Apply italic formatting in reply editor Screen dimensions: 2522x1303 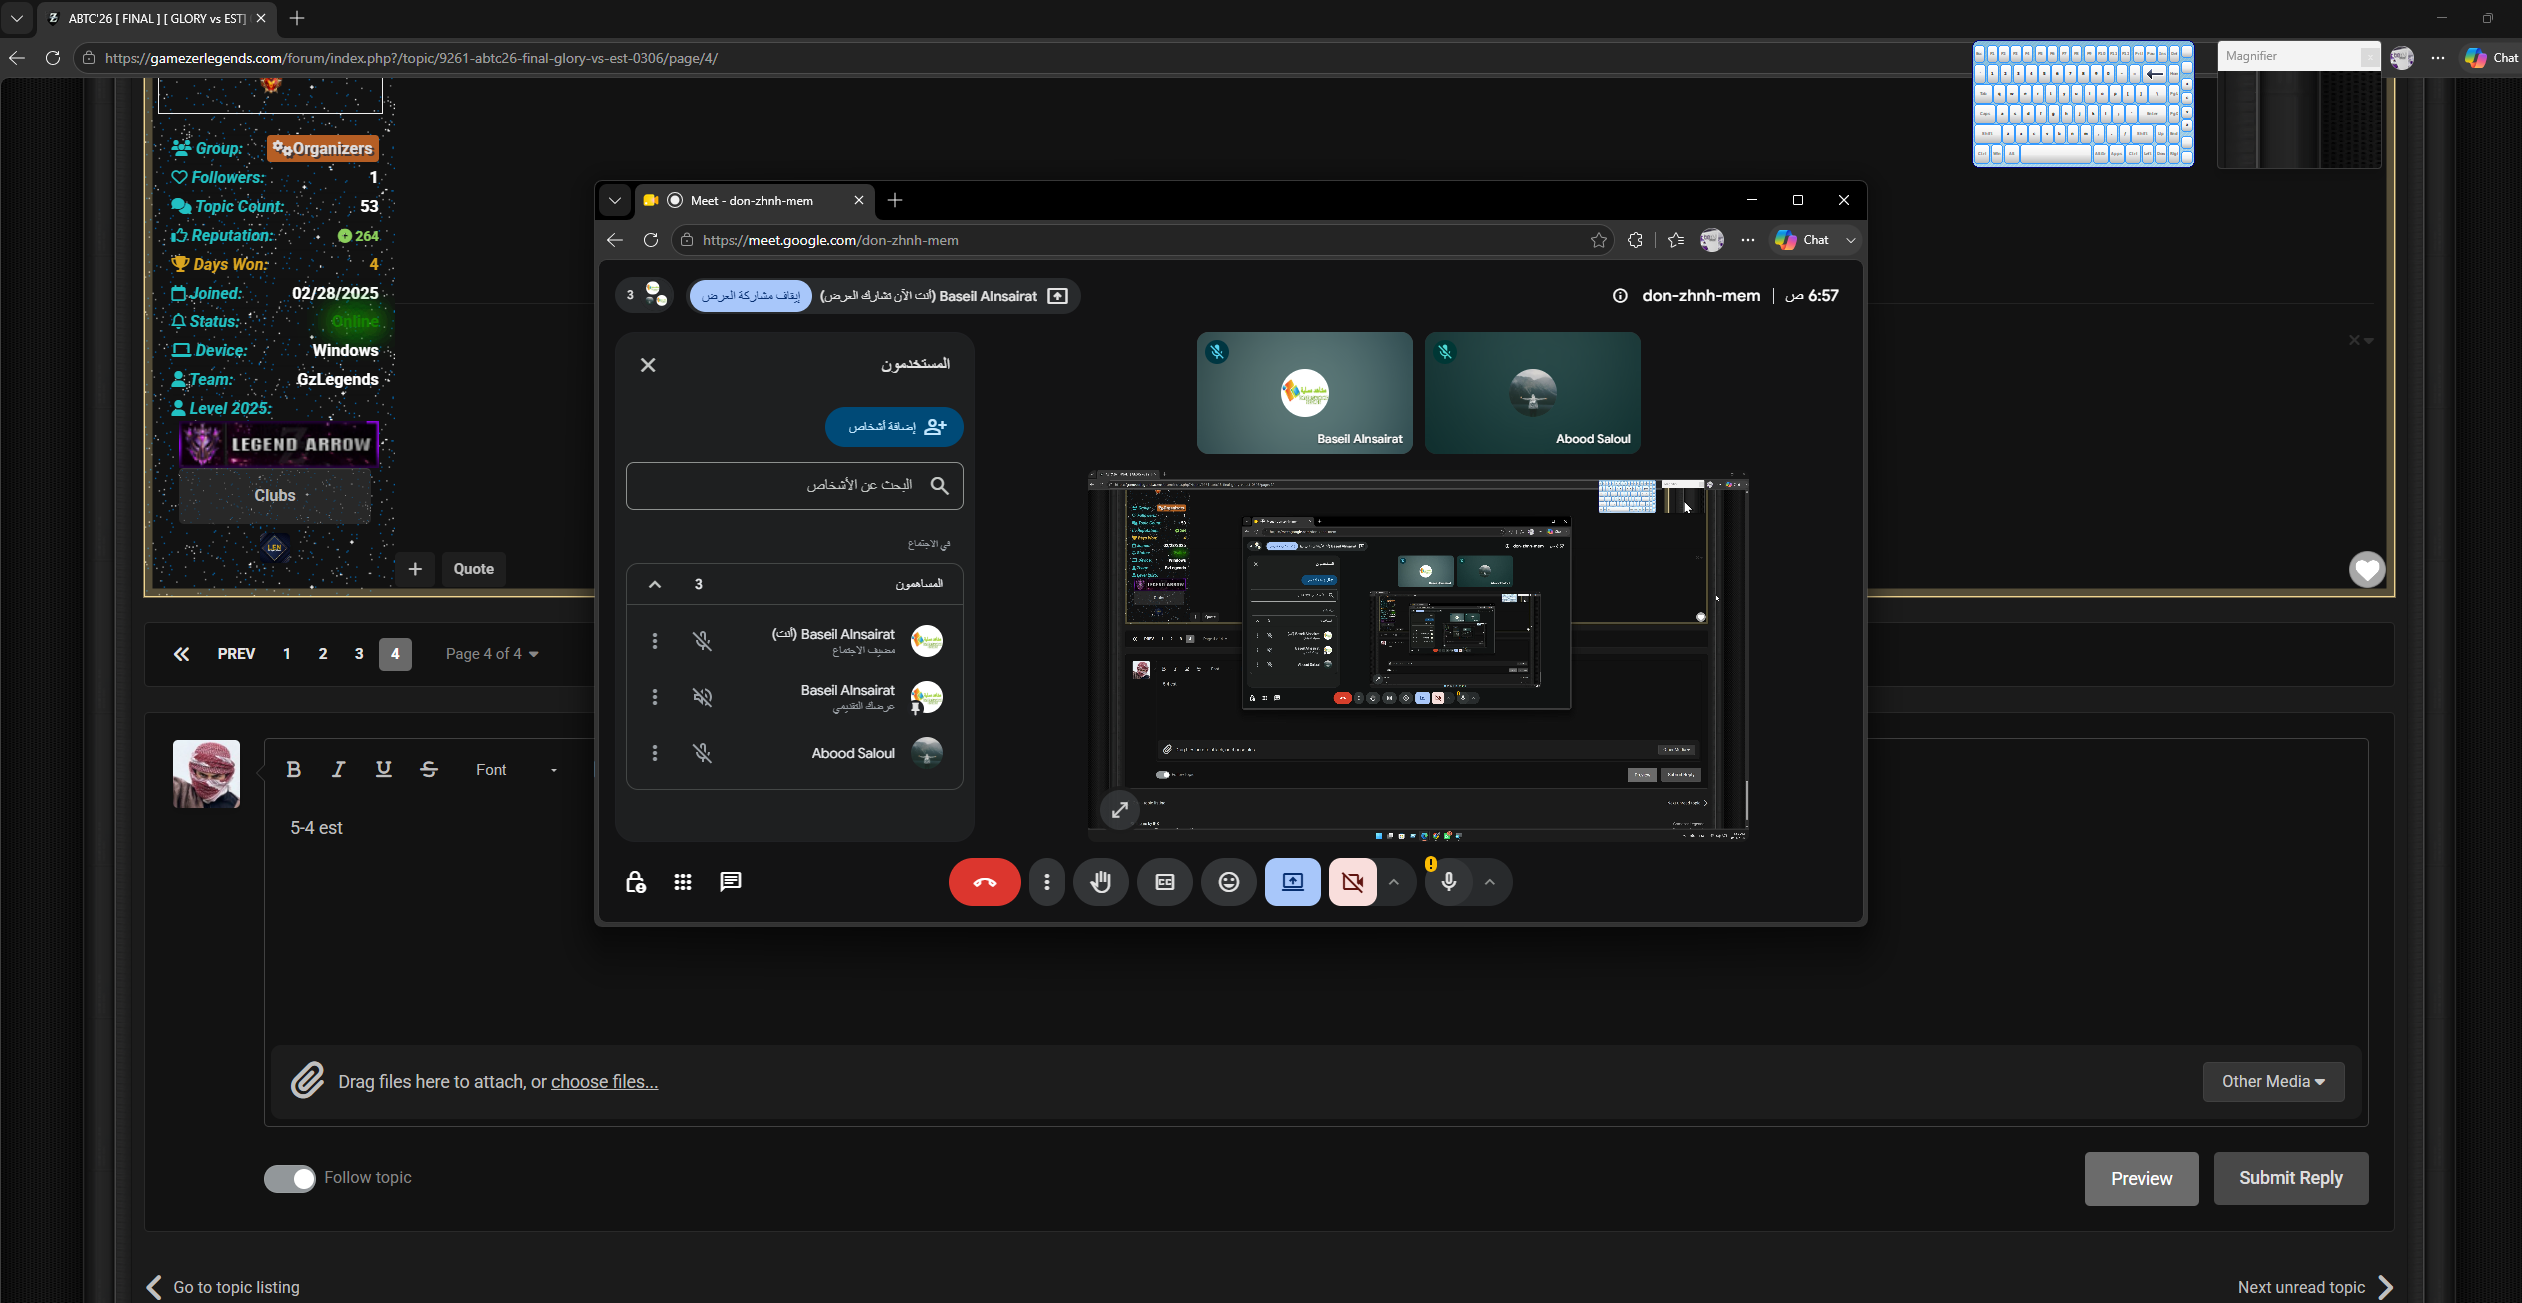(x=338, y=769)
